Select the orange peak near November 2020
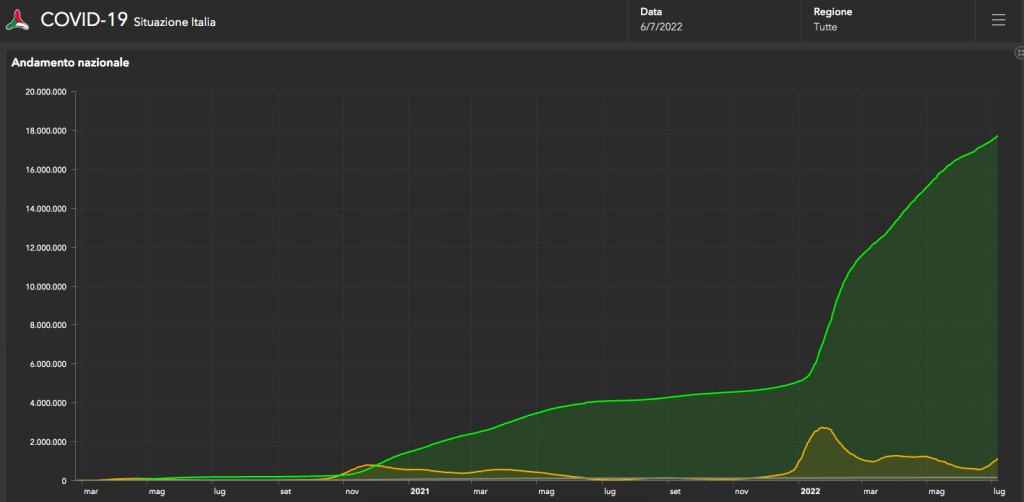Screen dimensions: 1024x502 368,465
